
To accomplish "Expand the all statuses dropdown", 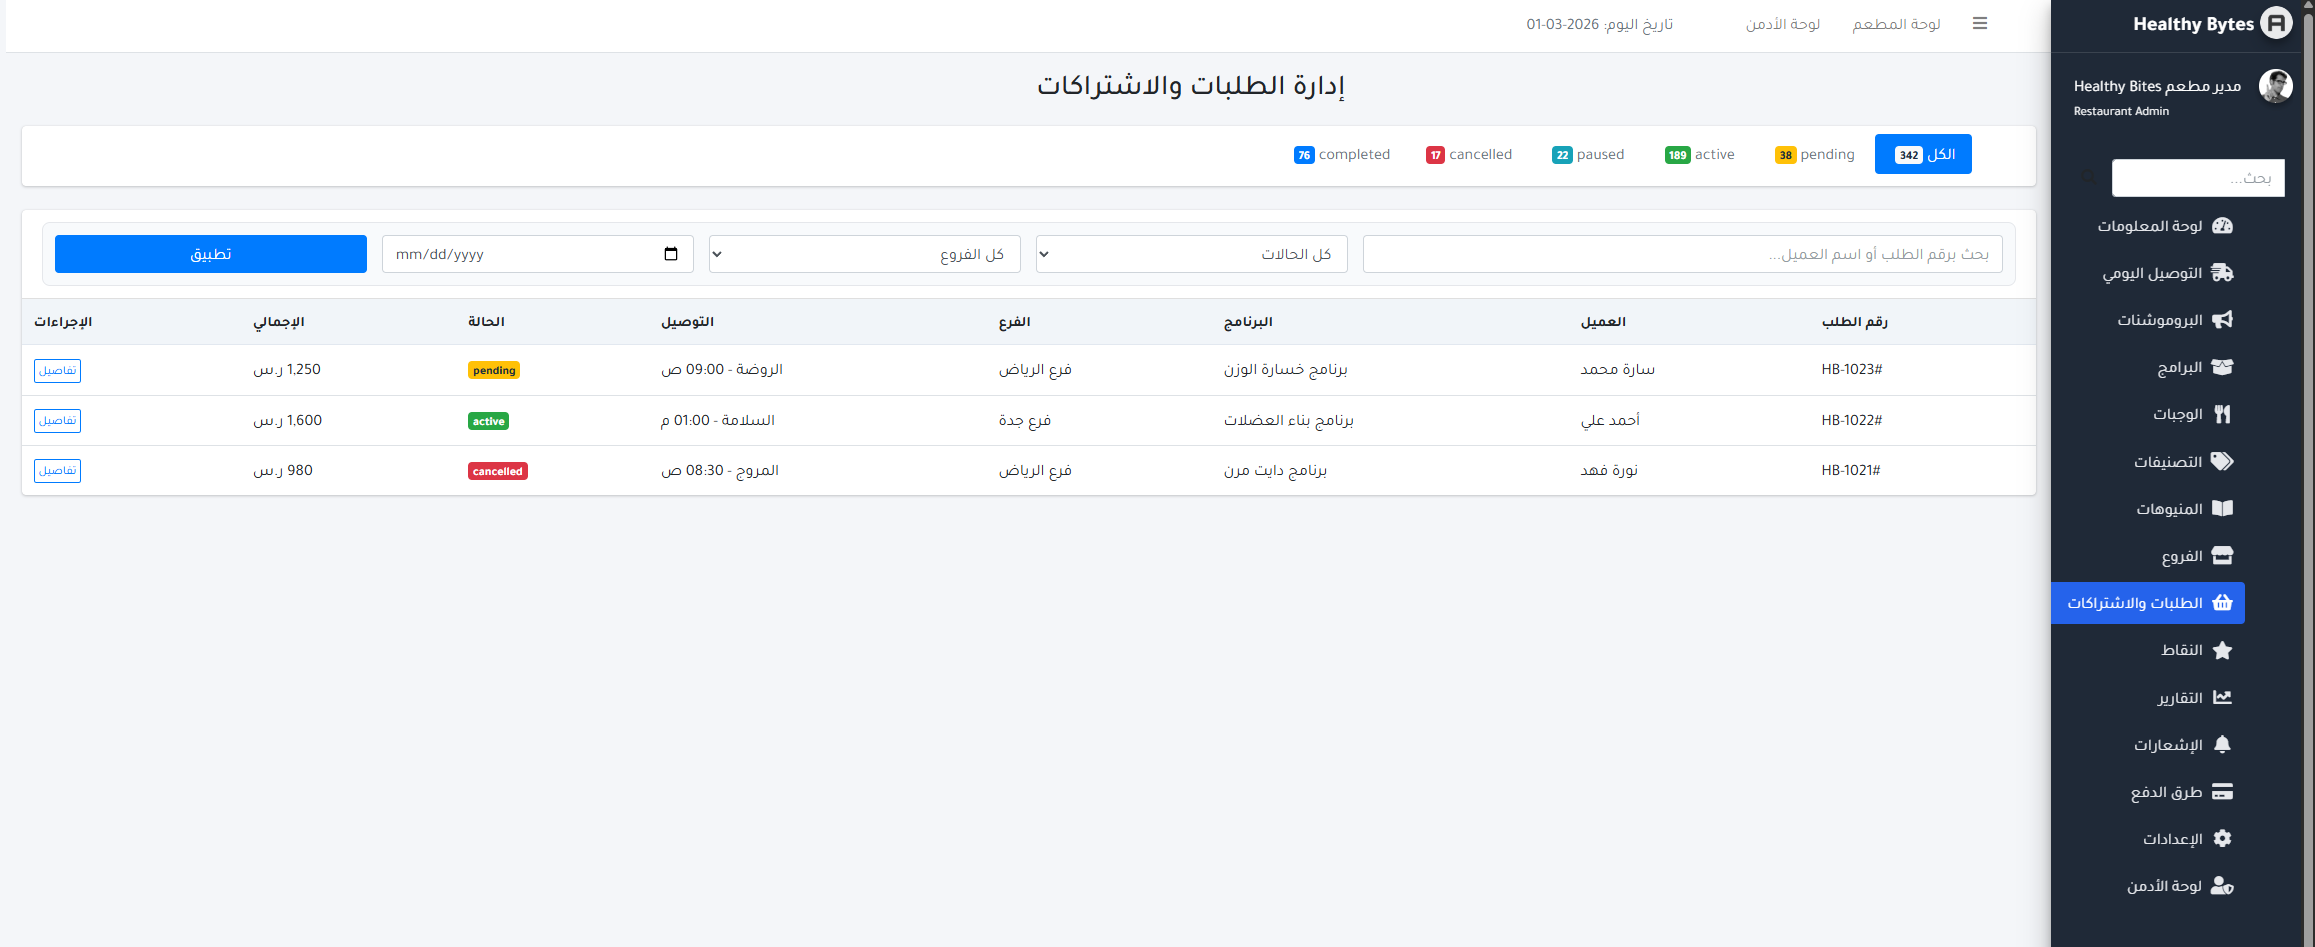I will tap(1191, 254).
